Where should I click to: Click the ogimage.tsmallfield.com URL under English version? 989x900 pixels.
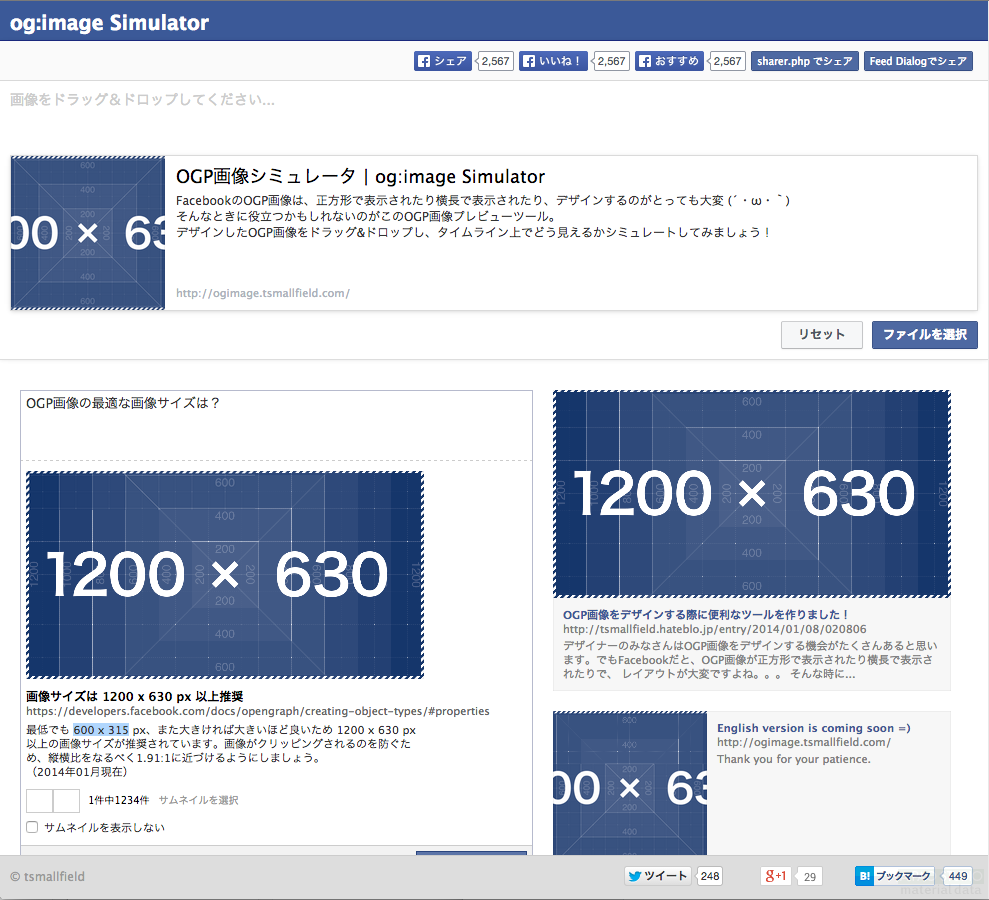click(804, 743)
